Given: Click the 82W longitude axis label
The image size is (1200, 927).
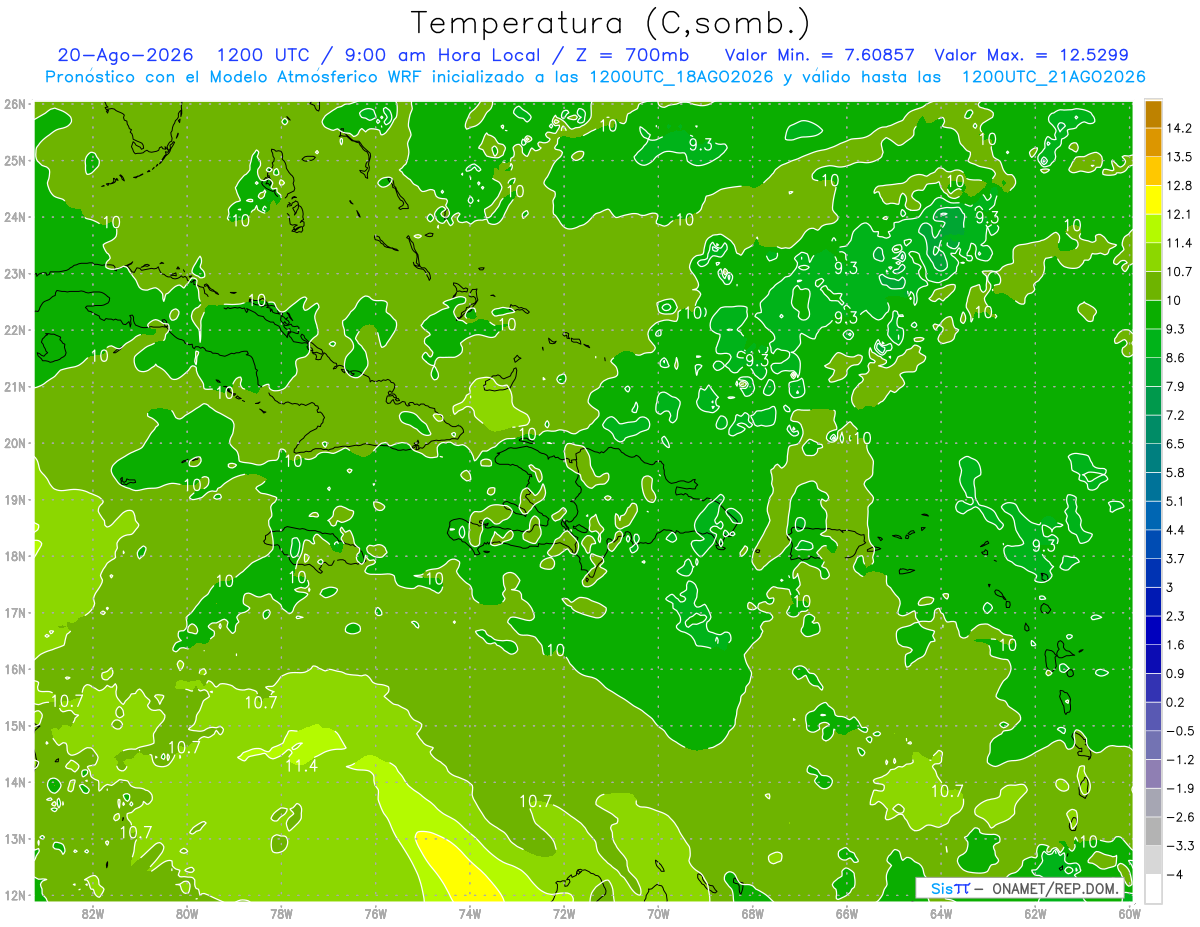Looking at the screenshot, I should click(92, 913).
